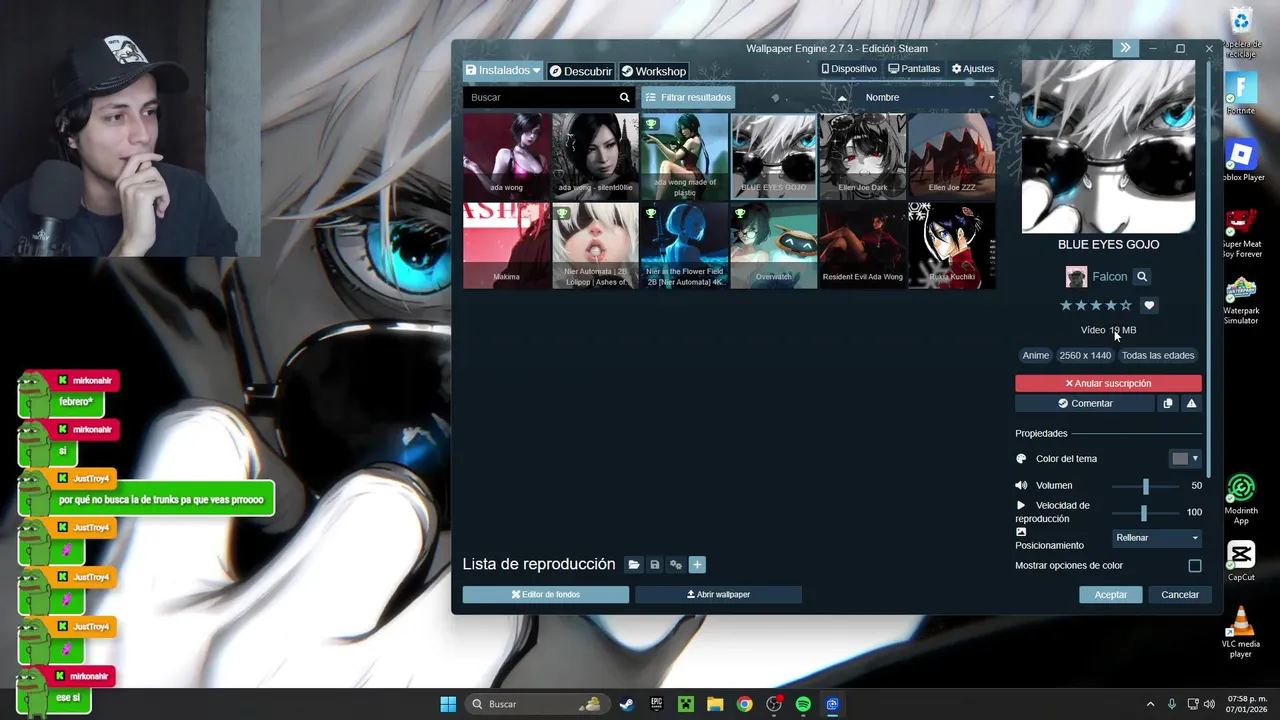The width and height of the screenshot is (1280, 720).
Task: Select the BLUE EYES GOJO thumbnail in grid
Action: click(x=773, y=156)
